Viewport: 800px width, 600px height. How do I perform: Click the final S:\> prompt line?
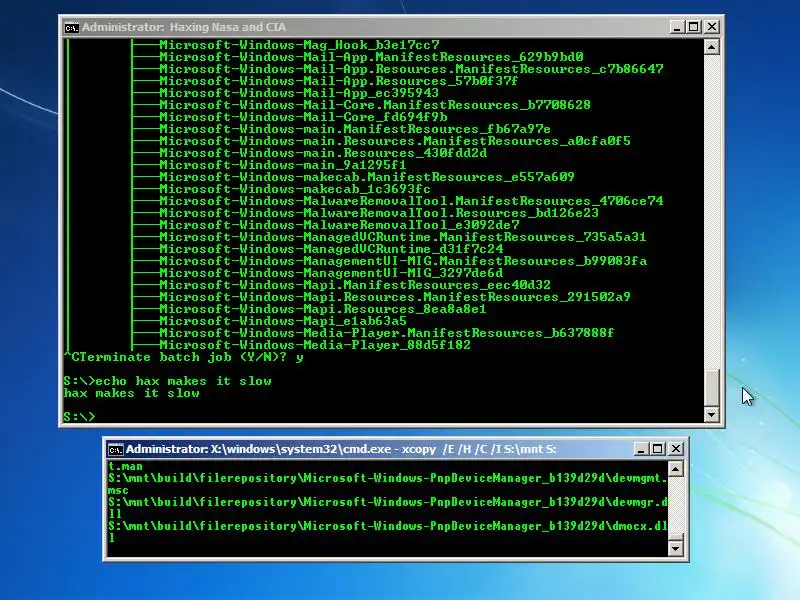tap(79, 416)
